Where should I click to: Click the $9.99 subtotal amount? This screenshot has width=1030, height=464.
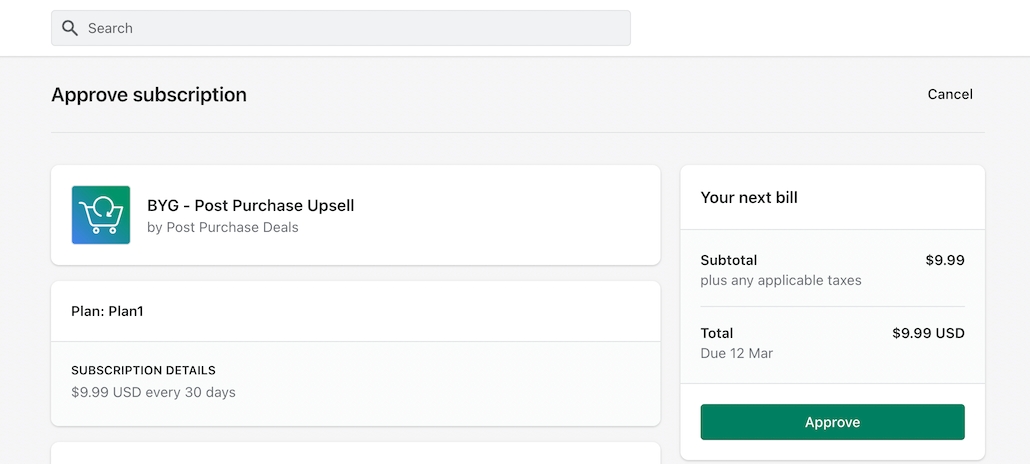coord(944,260)
